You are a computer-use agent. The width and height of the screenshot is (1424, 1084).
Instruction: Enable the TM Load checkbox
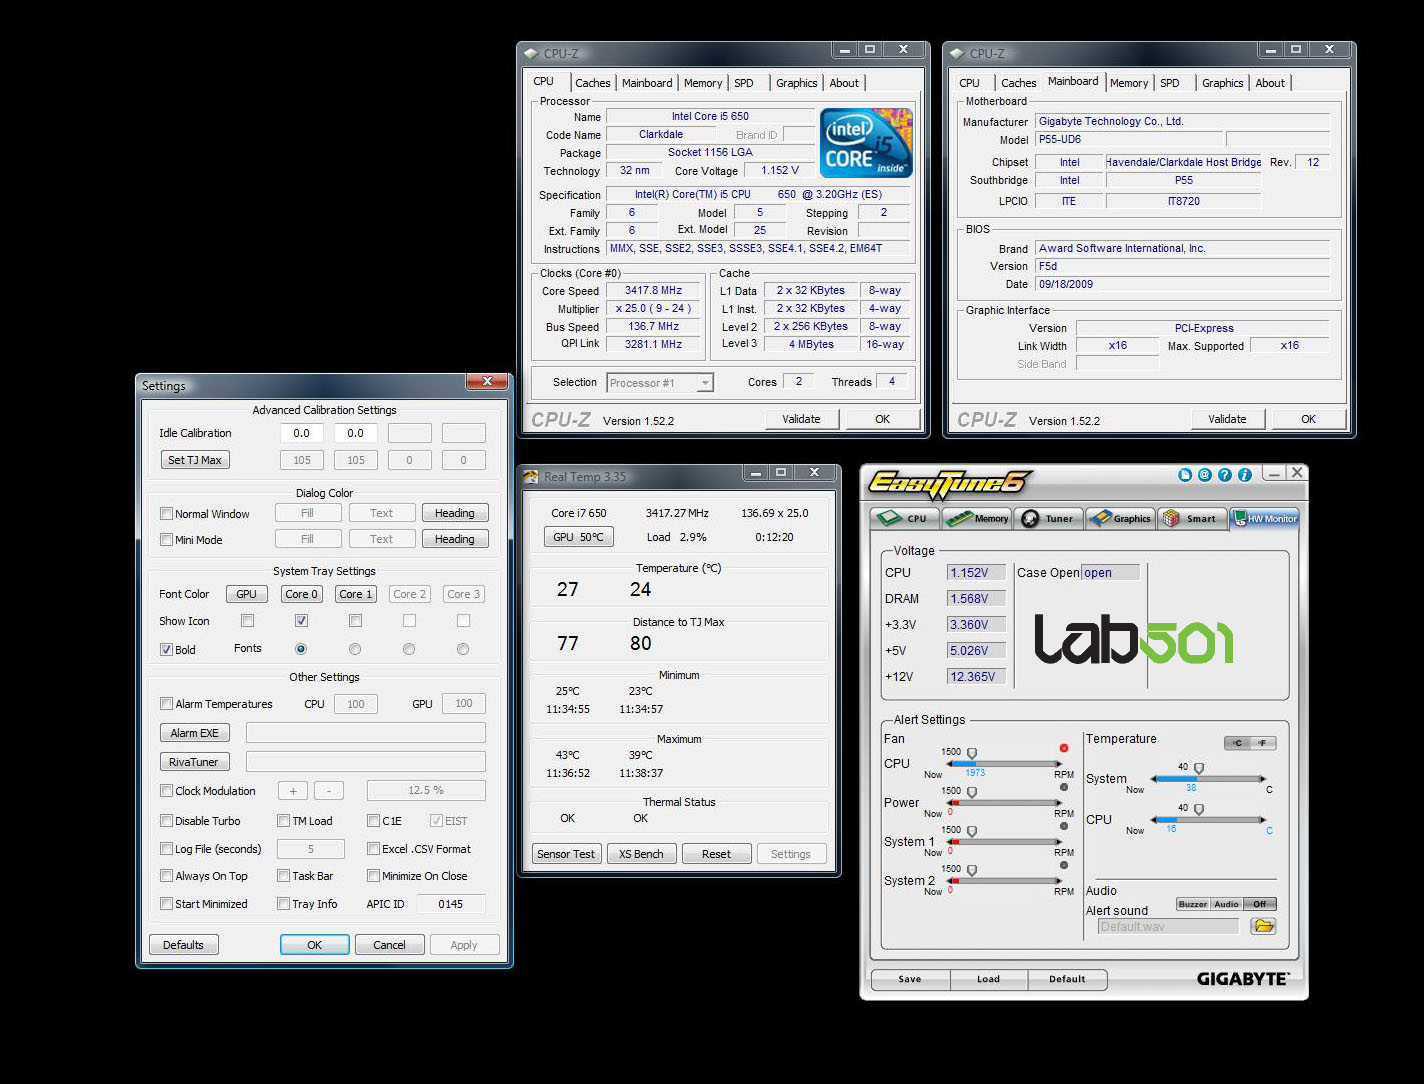coord(283,821)
